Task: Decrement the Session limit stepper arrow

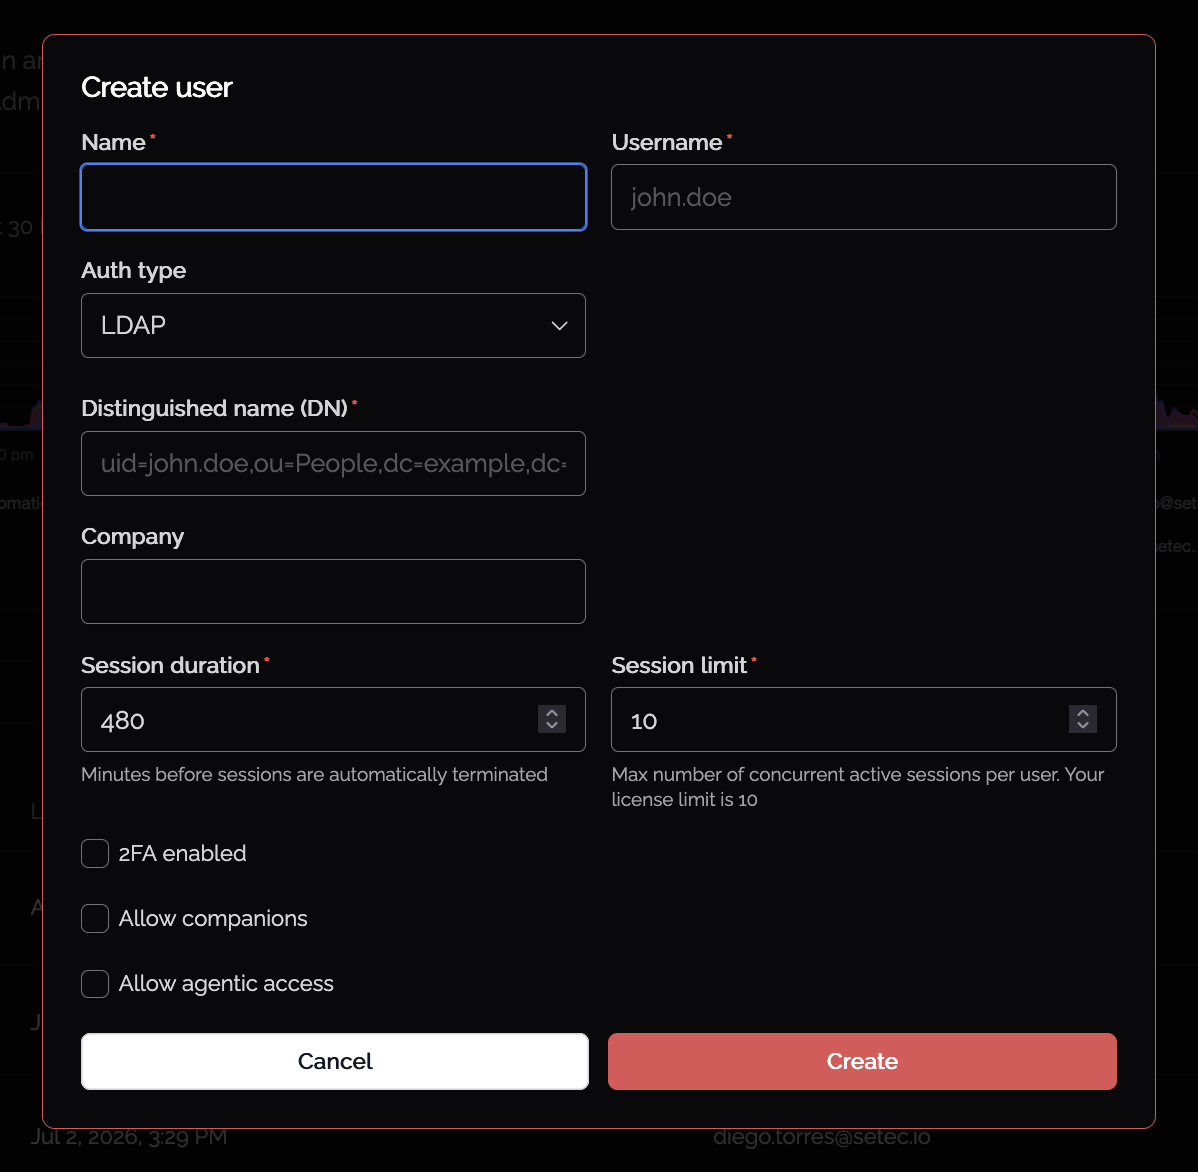Action: [1083, 726]
